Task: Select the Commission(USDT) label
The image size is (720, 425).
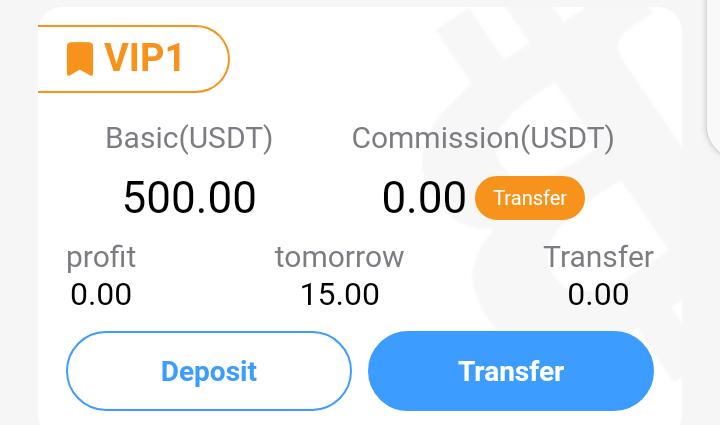Action: (x=483, y=138)
